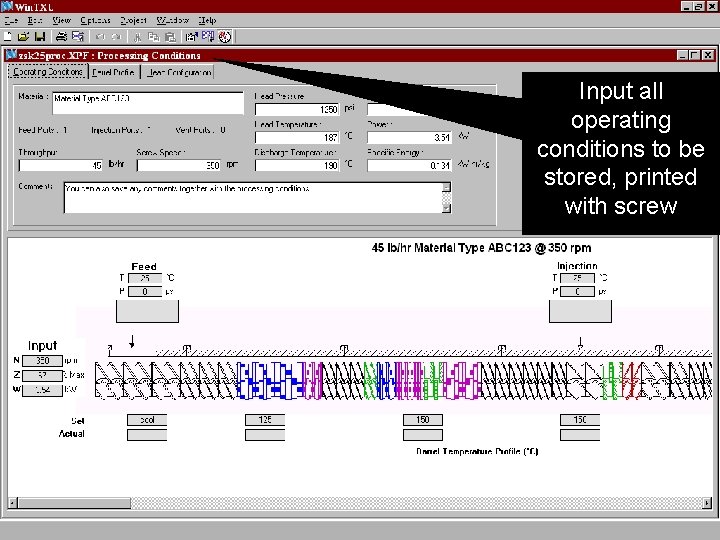The image size is (720, 540).
Task: Switch to the Barrel Profile tab
Action: pyautogui.click(x=113, y=73)
